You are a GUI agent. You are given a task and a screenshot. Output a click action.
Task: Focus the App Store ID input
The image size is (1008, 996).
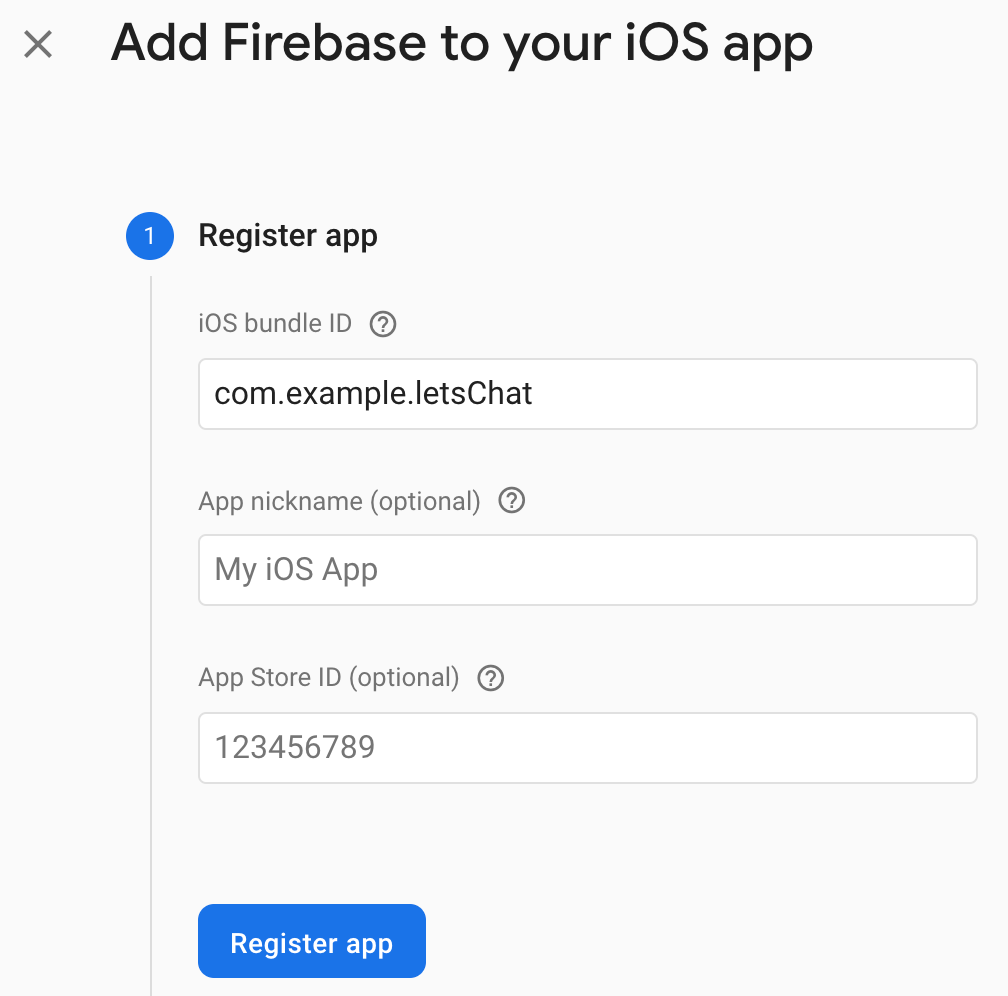coord(588,748)
